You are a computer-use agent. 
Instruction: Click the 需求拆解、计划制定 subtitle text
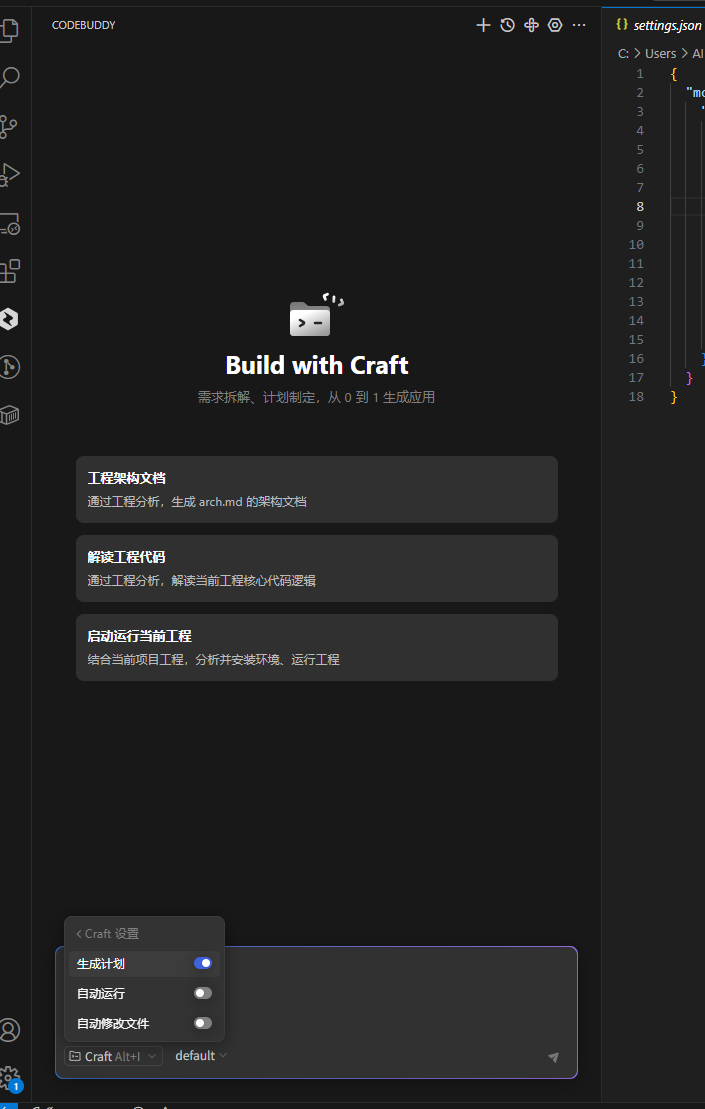[x=316, y=397]
